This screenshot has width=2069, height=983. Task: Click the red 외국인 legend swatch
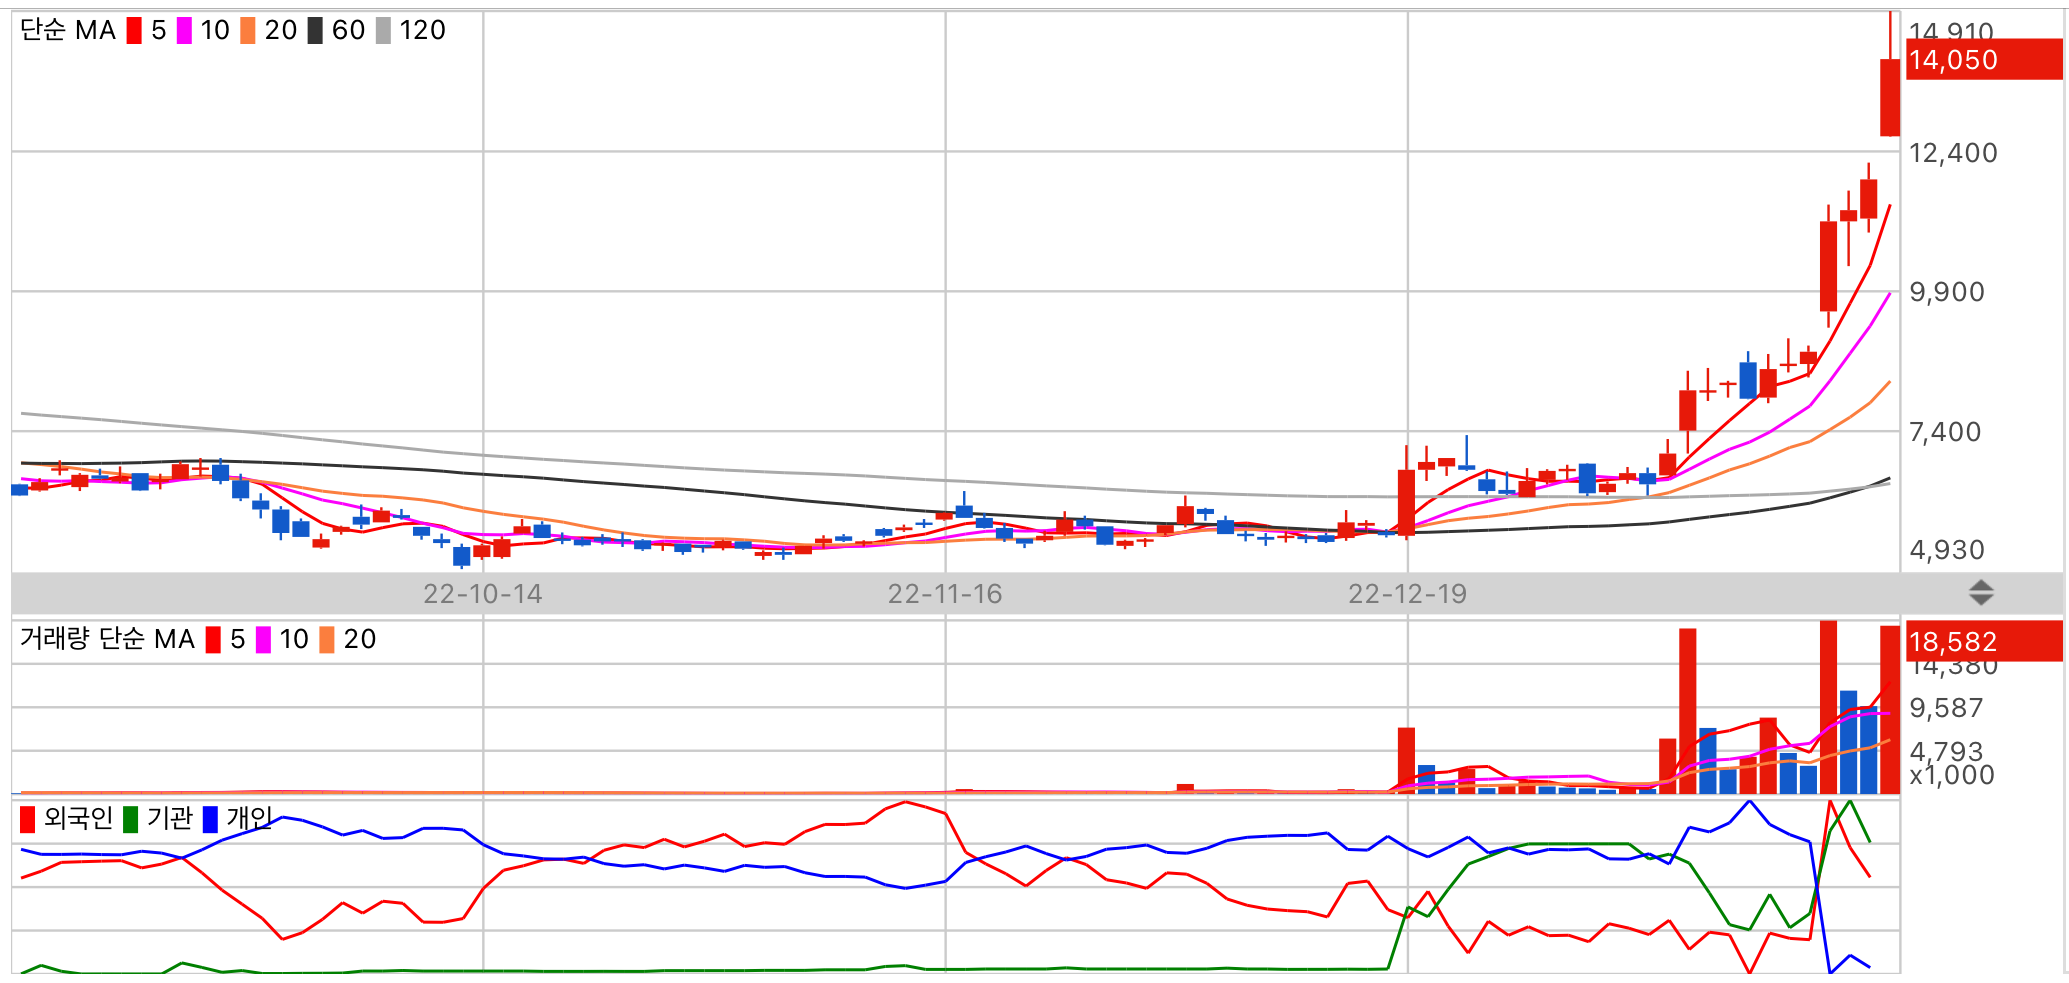tap(27, 820)
